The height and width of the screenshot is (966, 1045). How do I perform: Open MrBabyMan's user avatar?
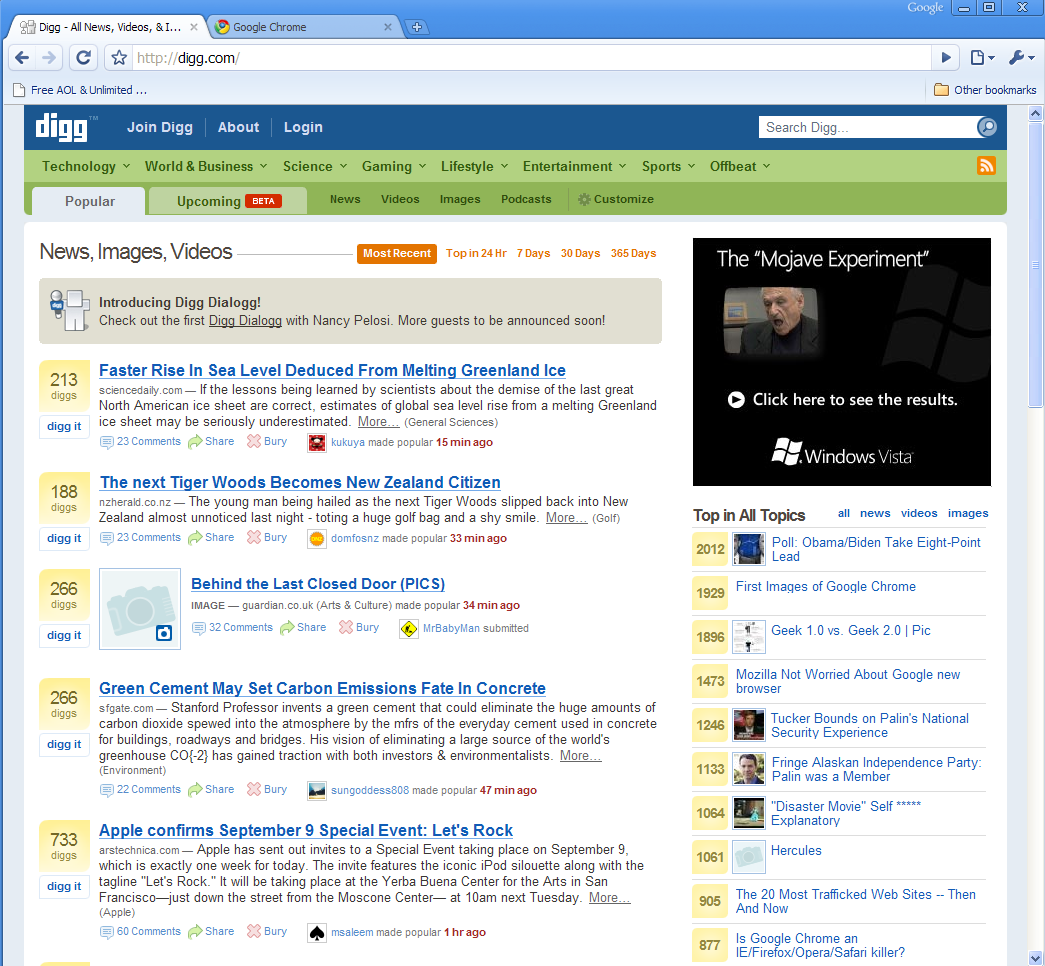coord(409,629)
